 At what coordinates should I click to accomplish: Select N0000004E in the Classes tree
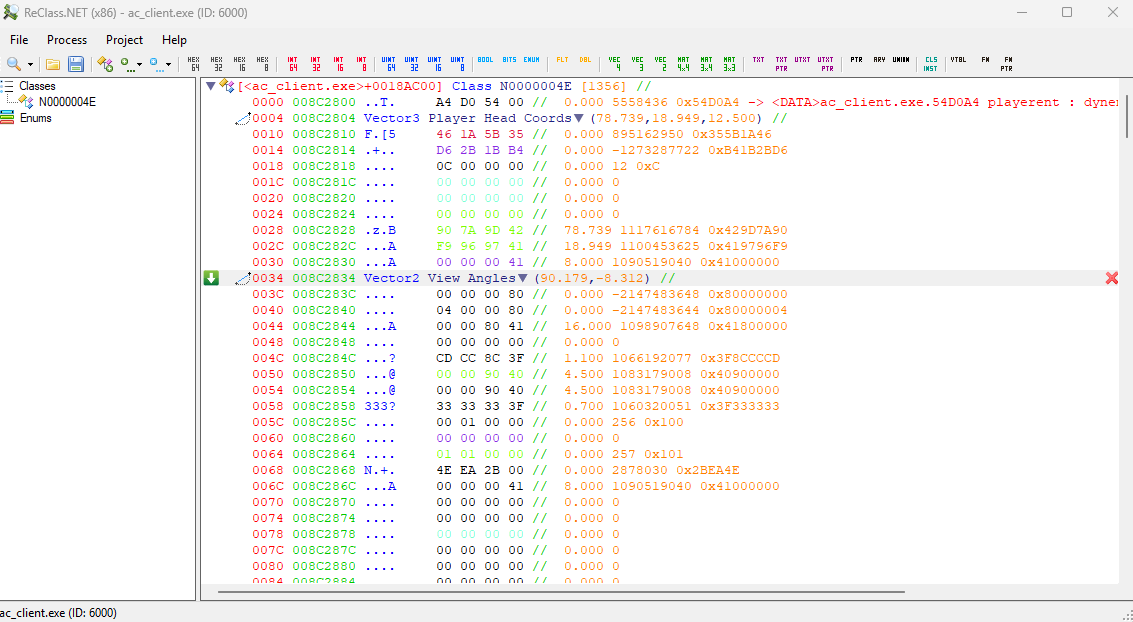pos(67,102)
